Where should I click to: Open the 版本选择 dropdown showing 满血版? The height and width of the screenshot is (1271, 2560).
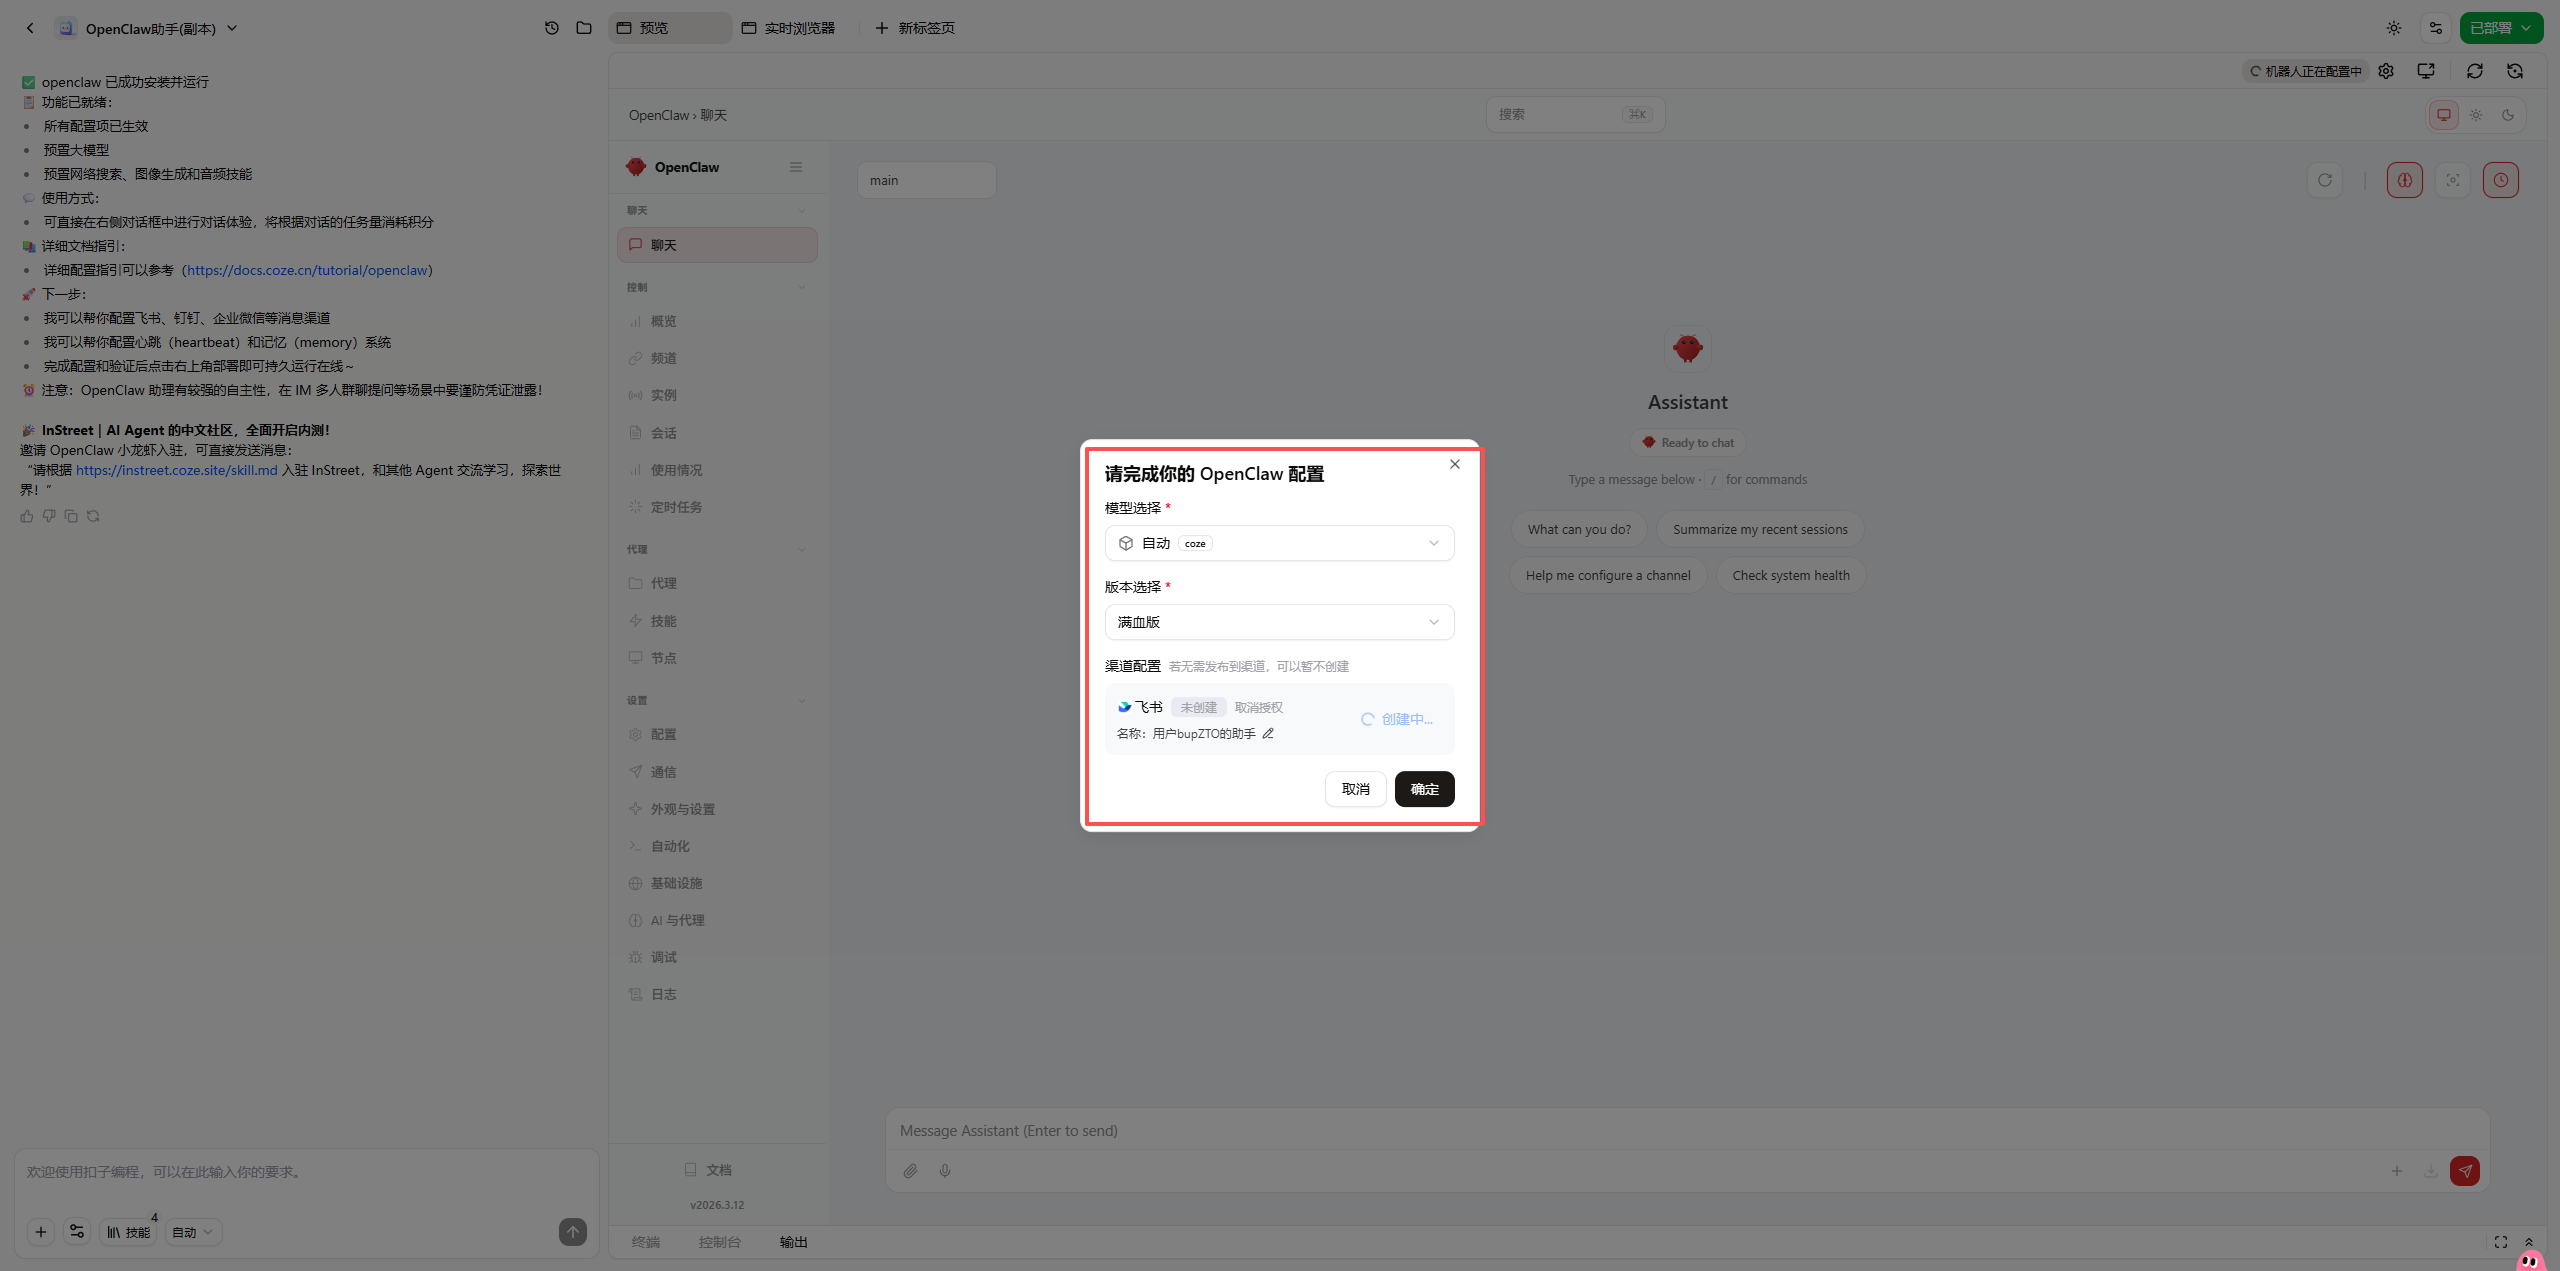(x=1279, y=622)
